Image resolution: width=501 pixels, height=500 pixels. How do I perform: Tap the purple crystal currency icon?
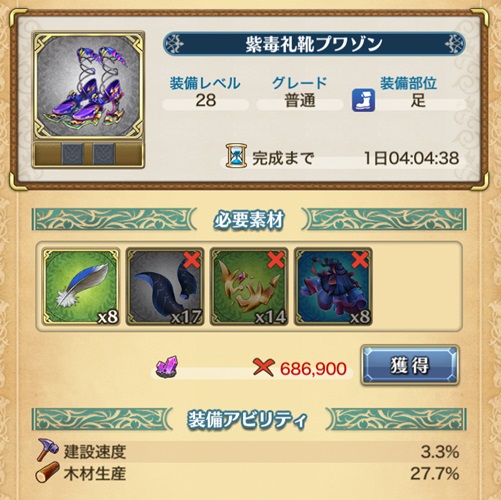coord(167,367)
